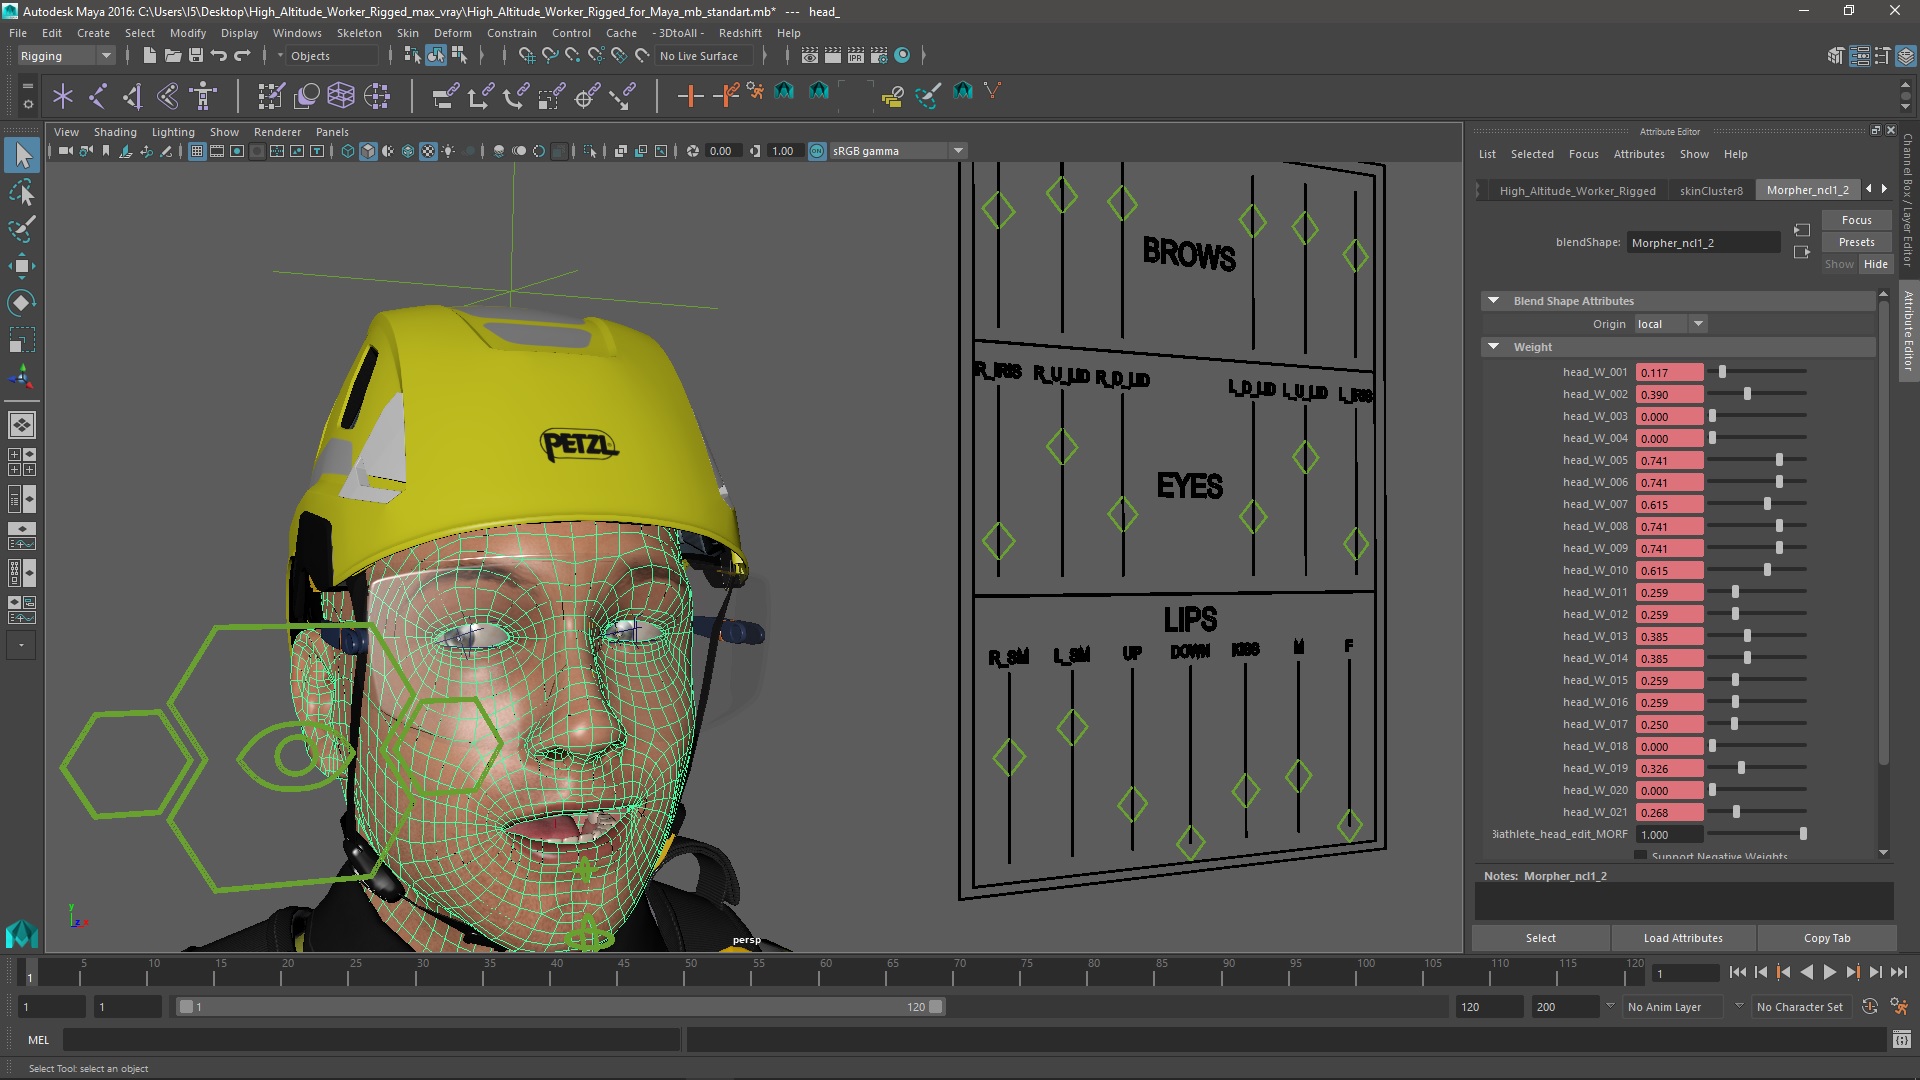Screen dimensions: 1920x1080
Task: Switch to the skinCluster8 tab
Action: (x=1711, y=190)
